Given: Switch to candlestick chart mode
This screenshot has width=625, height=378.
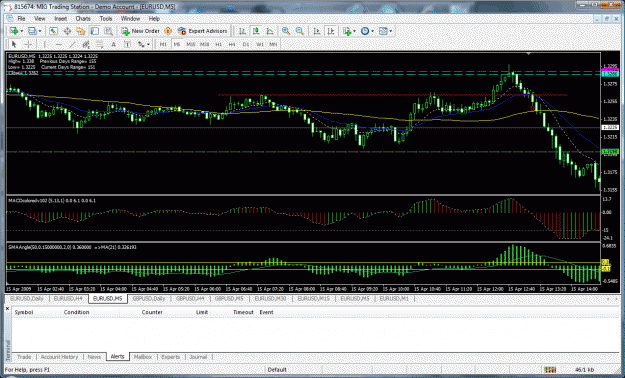Looking at the screenshot, I should (x=256, y=31).
